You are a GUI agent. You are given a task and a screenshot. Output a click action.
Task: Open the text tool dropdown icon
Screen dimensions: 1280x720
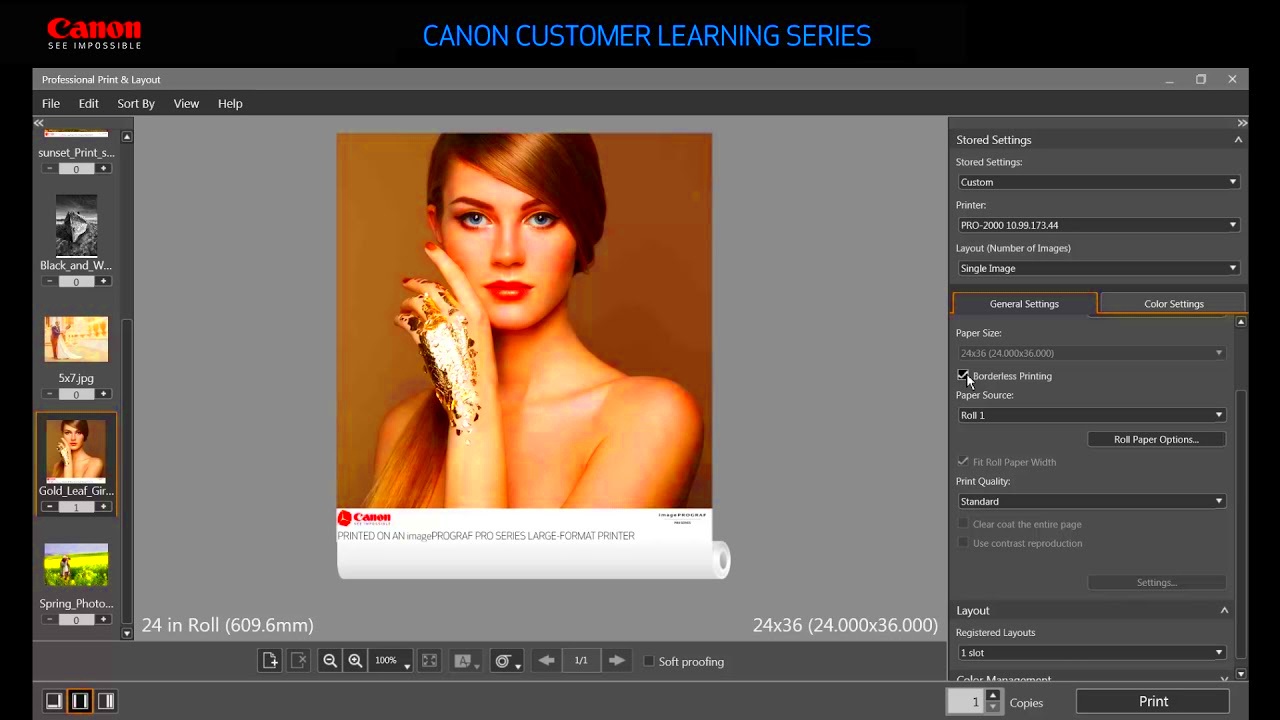tap(465, 661)
